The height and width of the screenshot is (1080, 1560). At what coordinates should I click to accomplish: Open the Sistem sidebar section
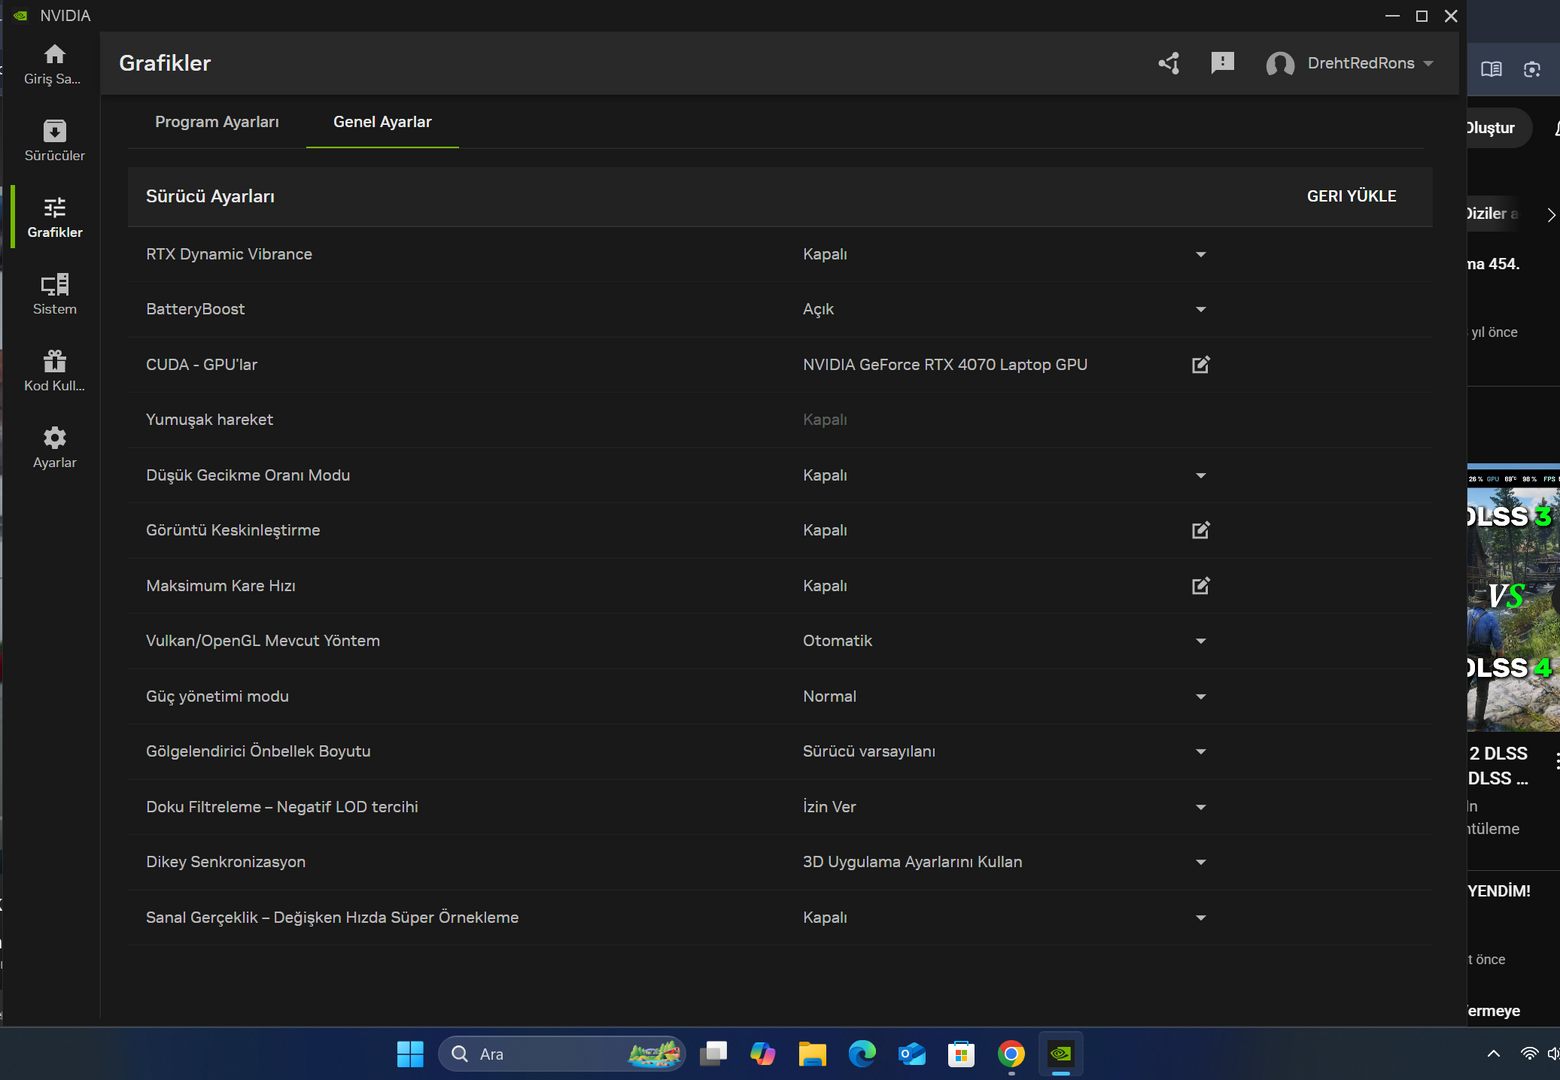(x=54, y=295)
